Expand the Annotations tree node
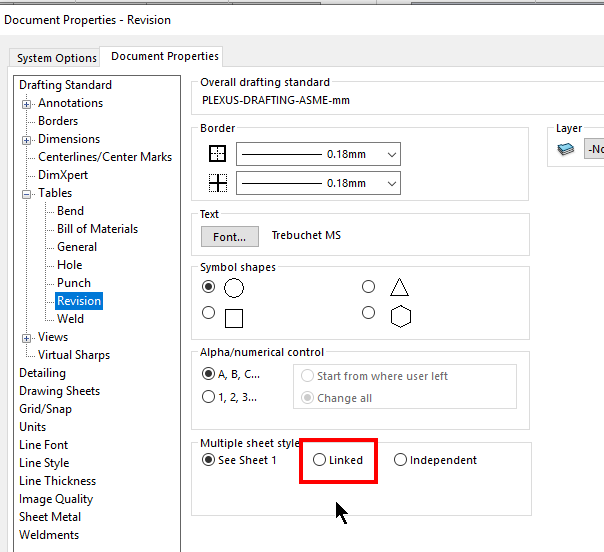The image size is (604, 552). pos(28,103)
